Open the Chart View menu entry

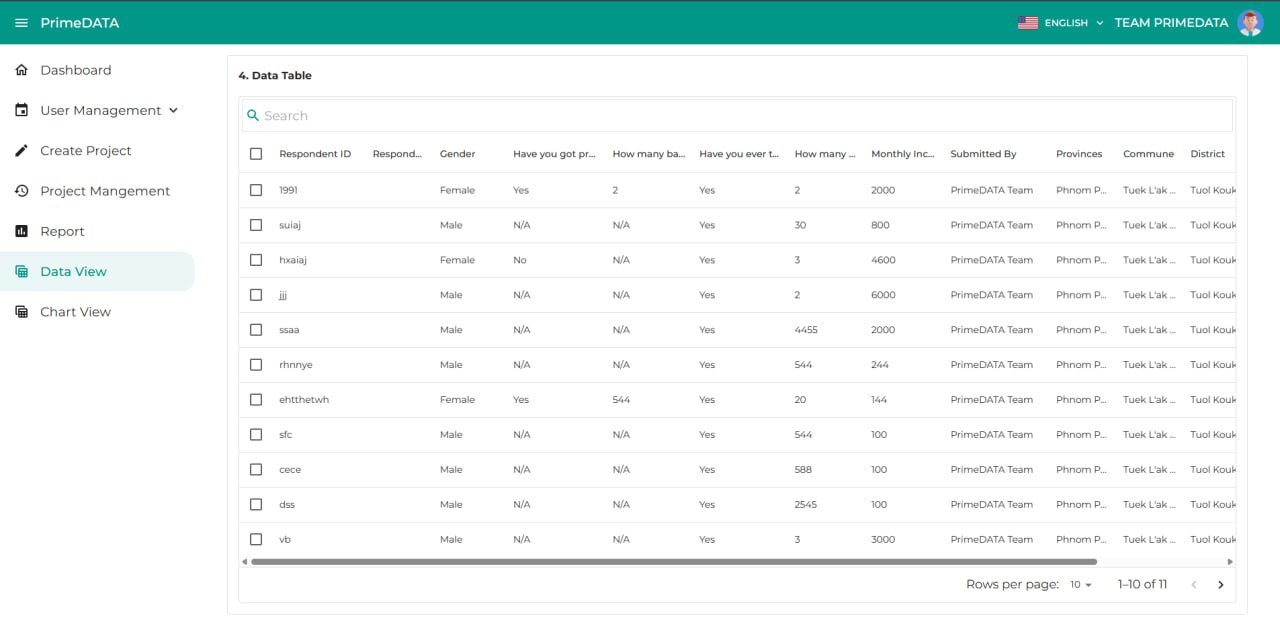[x=75, y=311]
